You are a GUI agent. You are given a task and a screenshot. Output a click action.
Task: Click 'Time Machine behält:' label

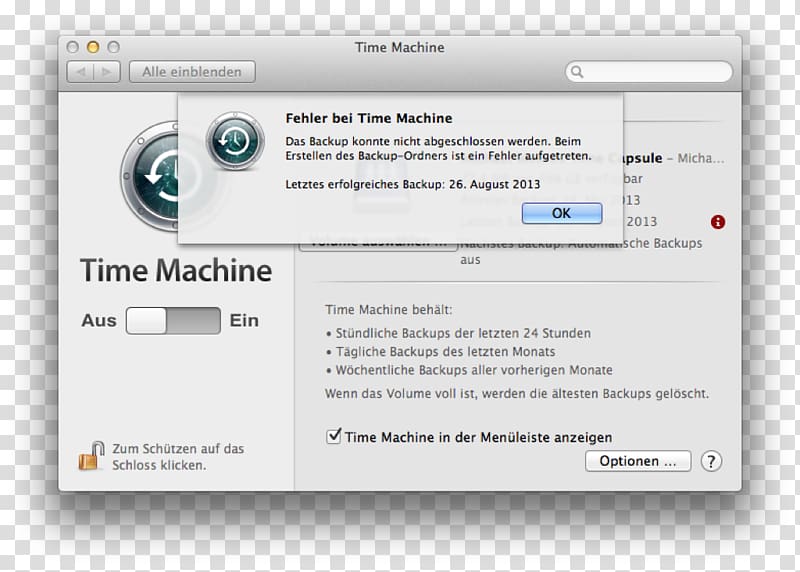[x=389, y=310]
